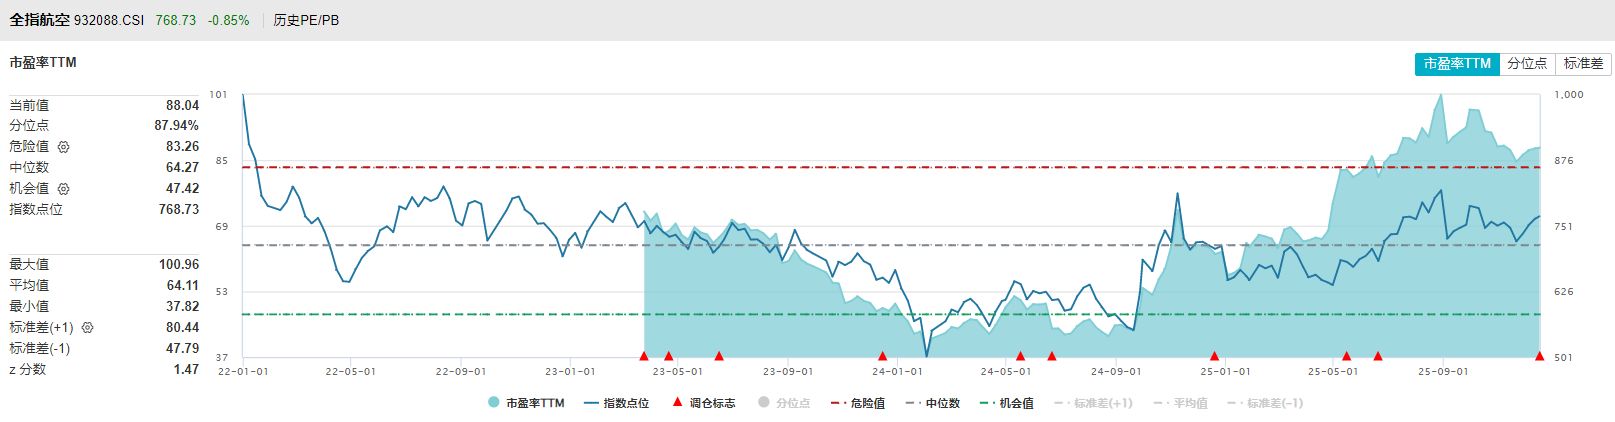Click the rightmost red triangle at chart edge
1615x422 pixels.
click(x=1539, y=355)
